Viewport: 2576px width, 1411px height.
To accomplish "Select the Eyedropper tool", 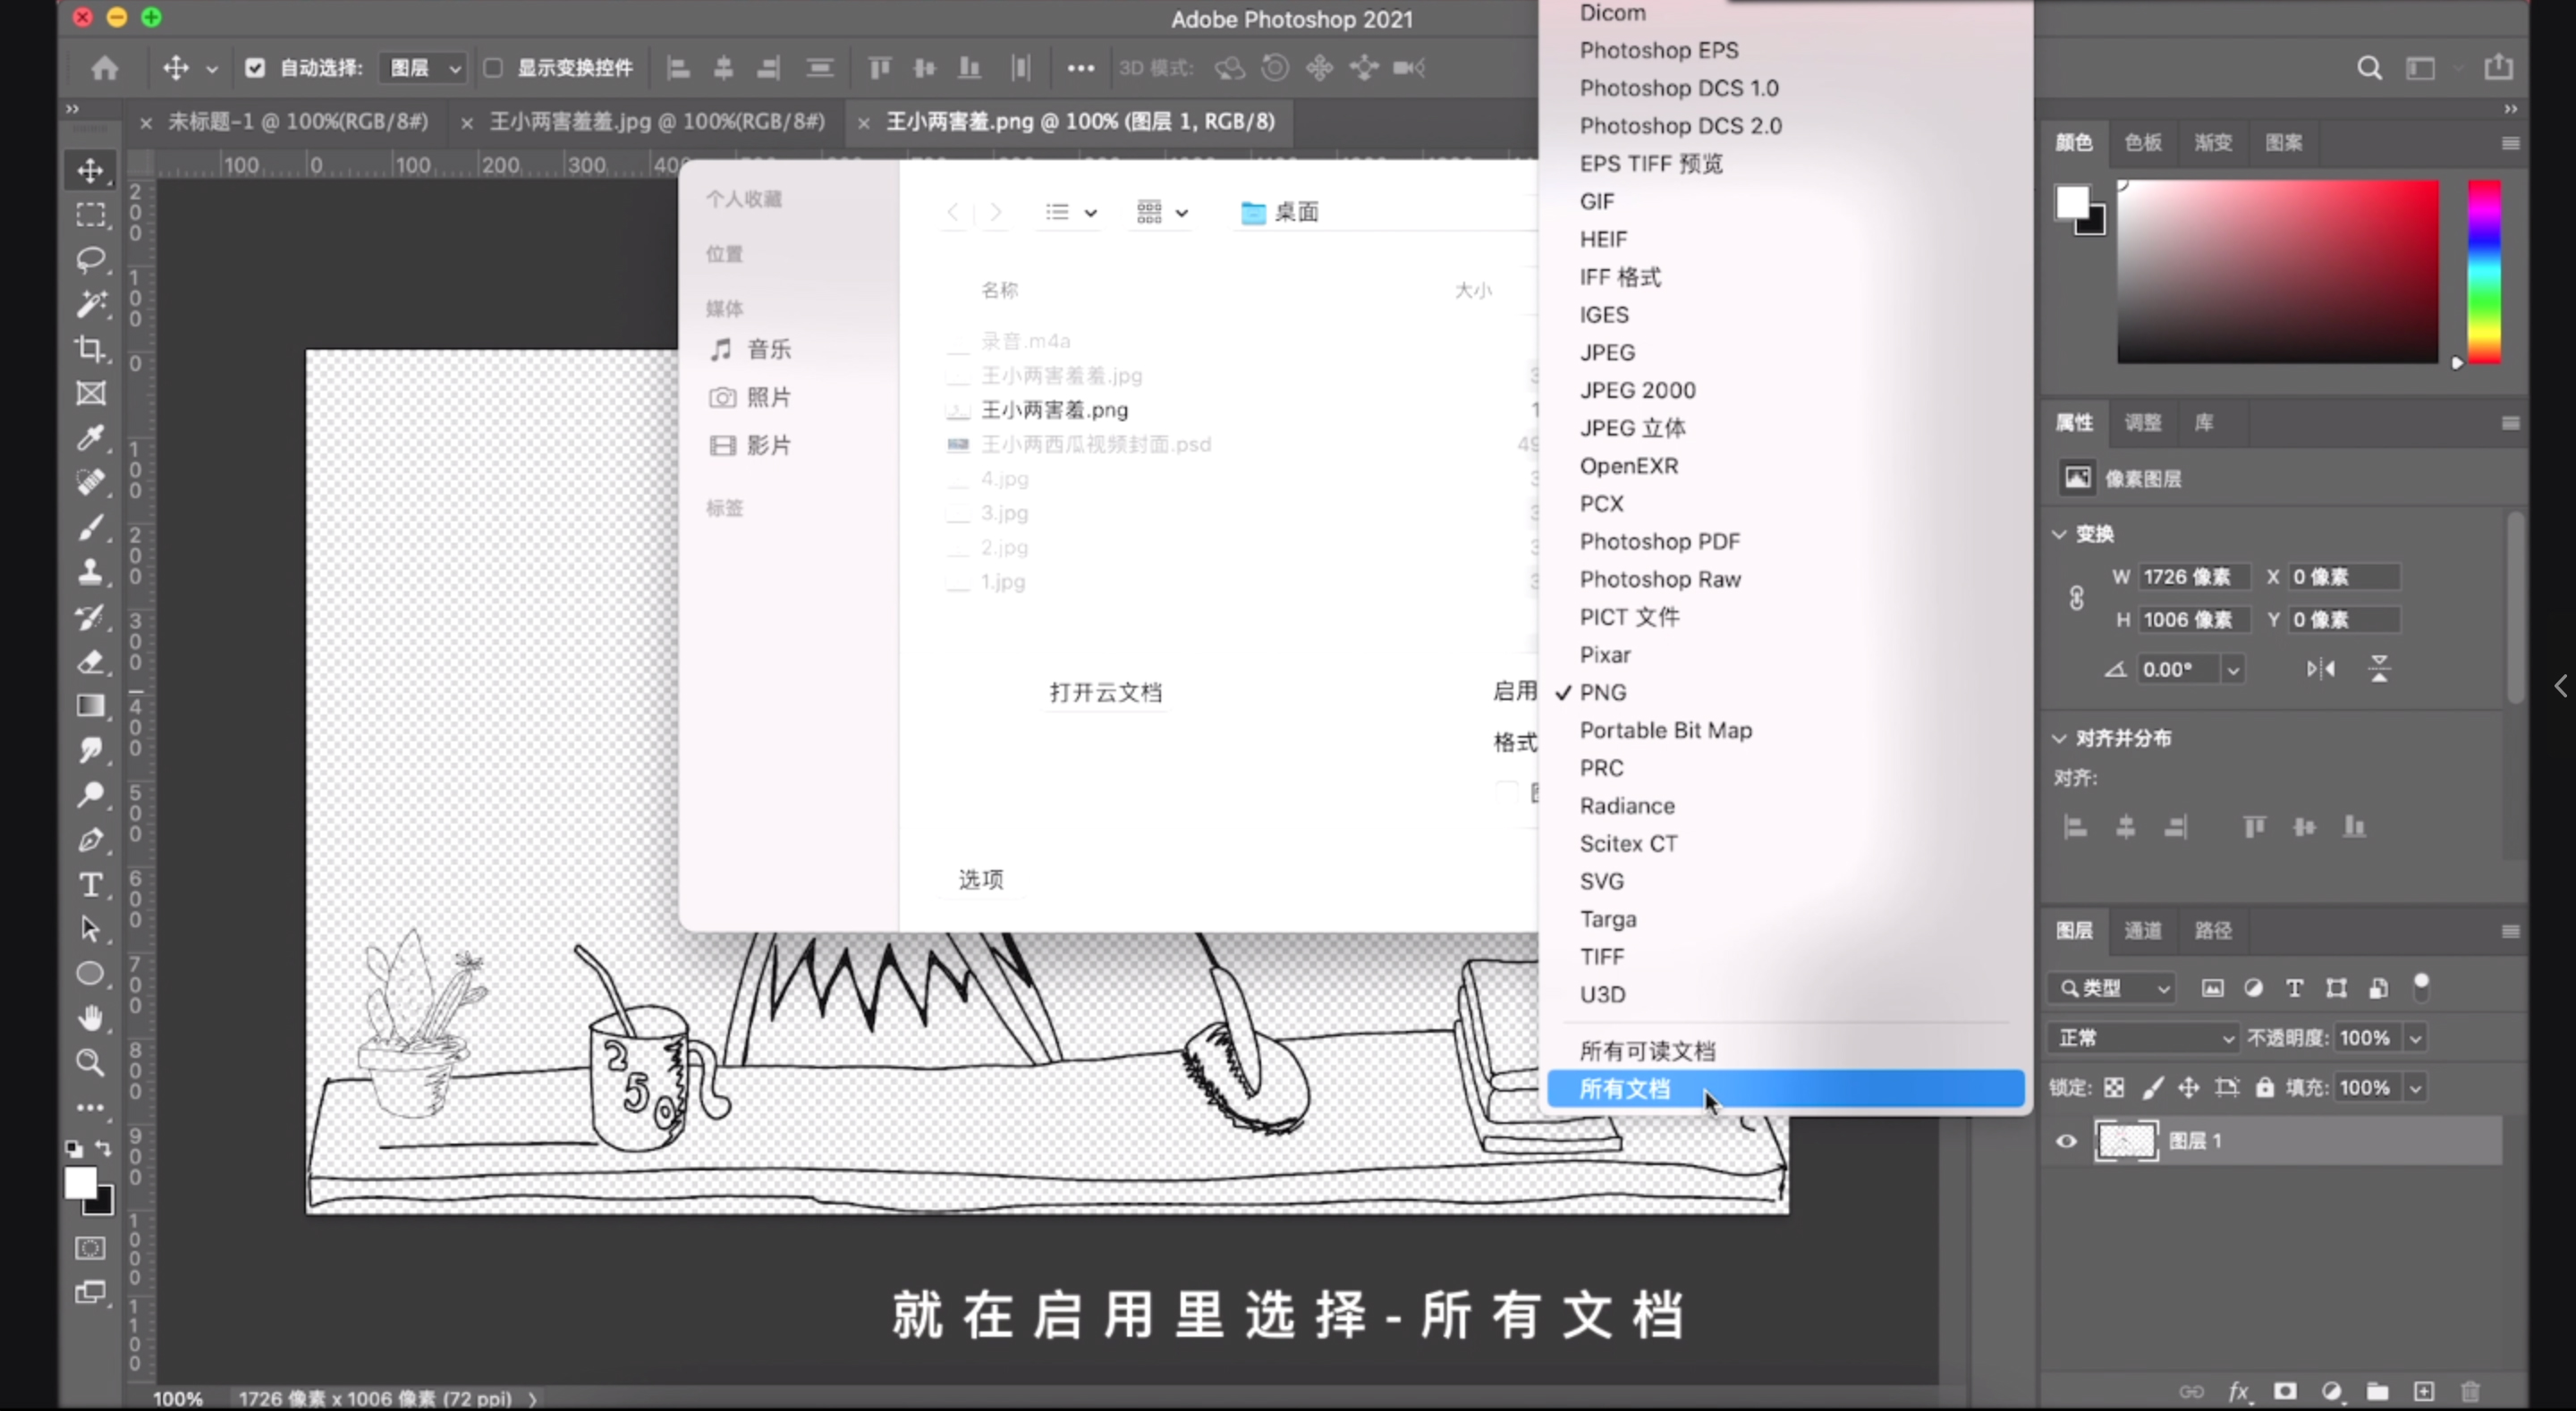I will [x=91, y=437].
